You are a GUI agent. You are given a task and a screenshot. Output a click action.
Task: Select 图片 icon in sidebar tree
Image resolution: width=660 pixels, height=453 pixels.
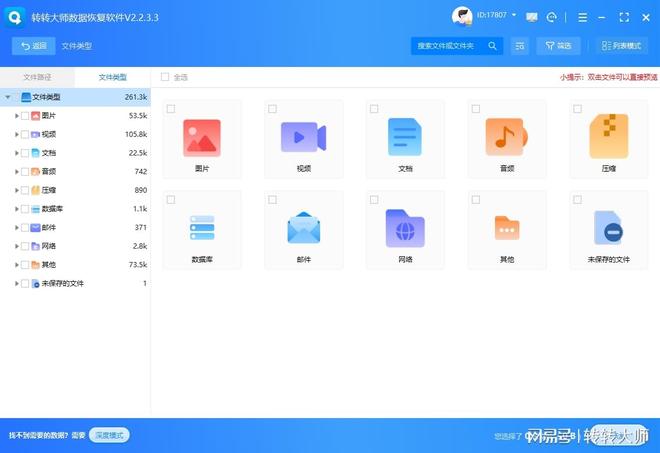(x=36, y=116)
